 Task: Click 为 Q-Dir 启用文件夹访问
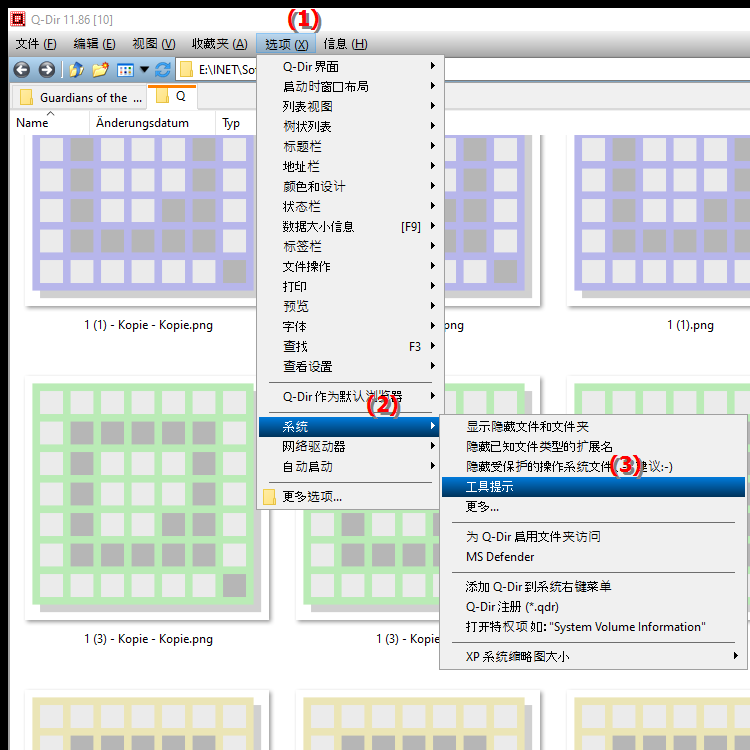[593, 537]
